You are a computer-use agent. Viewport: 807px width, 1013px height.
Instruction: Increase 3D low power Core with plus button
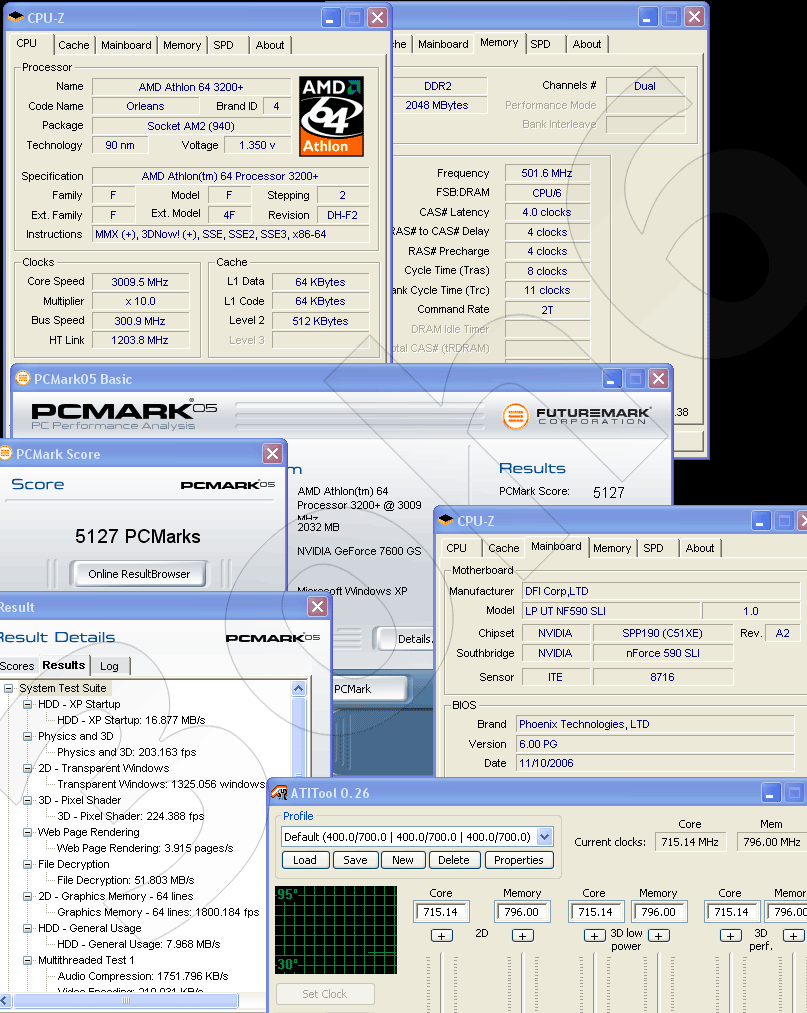coord(594,935)
